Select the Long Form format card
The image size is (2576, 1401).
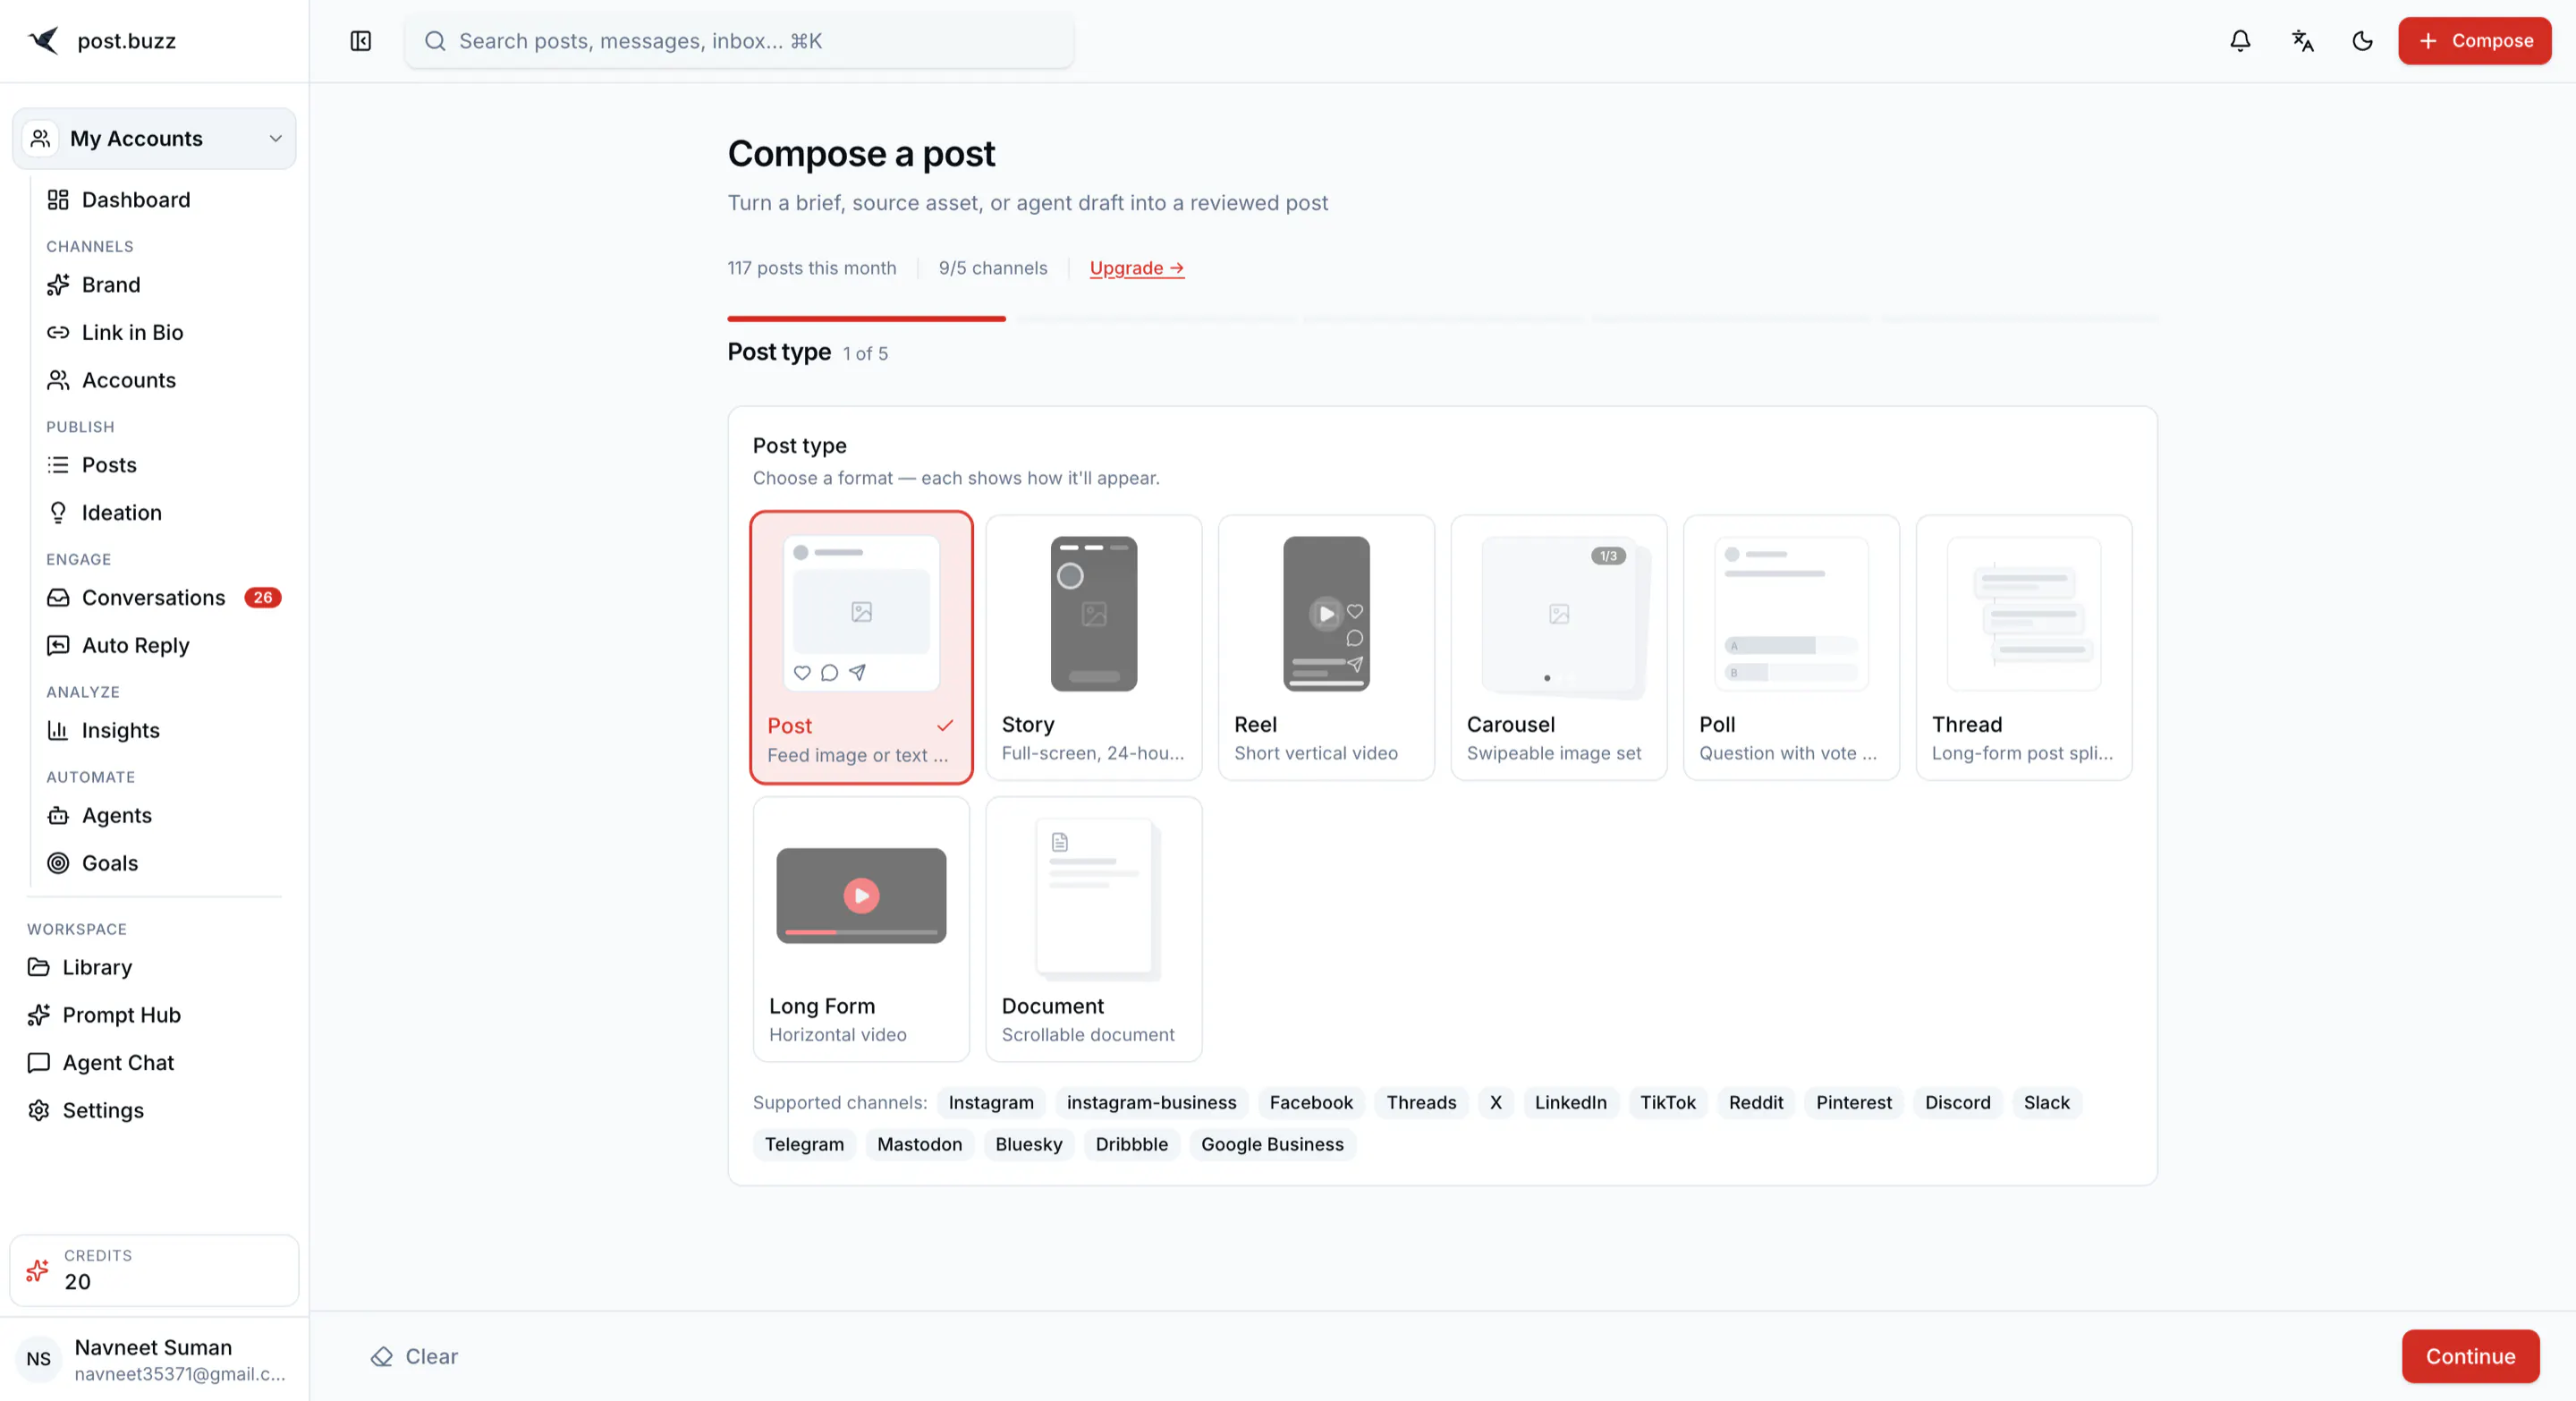coord(861,929)
